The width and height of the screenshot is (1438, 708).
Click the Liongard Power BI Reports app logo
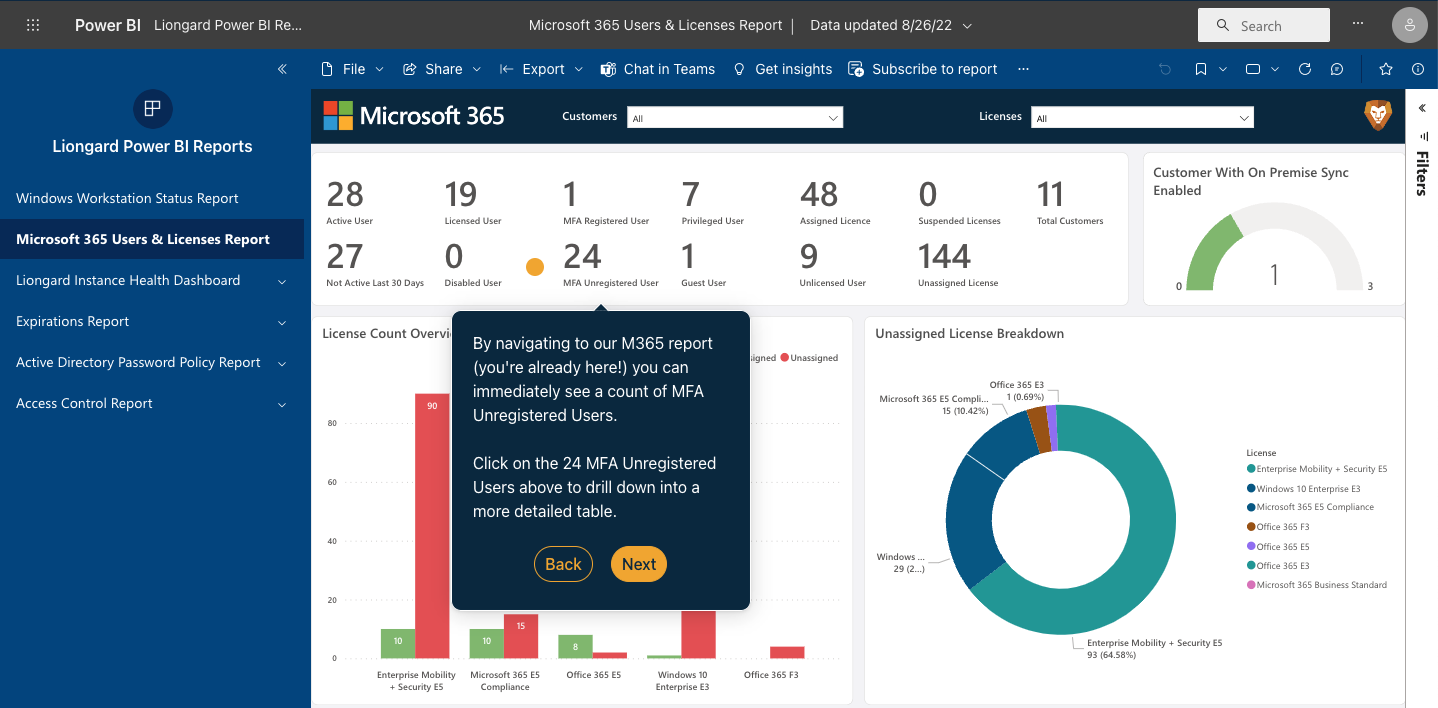pos(152,109)
